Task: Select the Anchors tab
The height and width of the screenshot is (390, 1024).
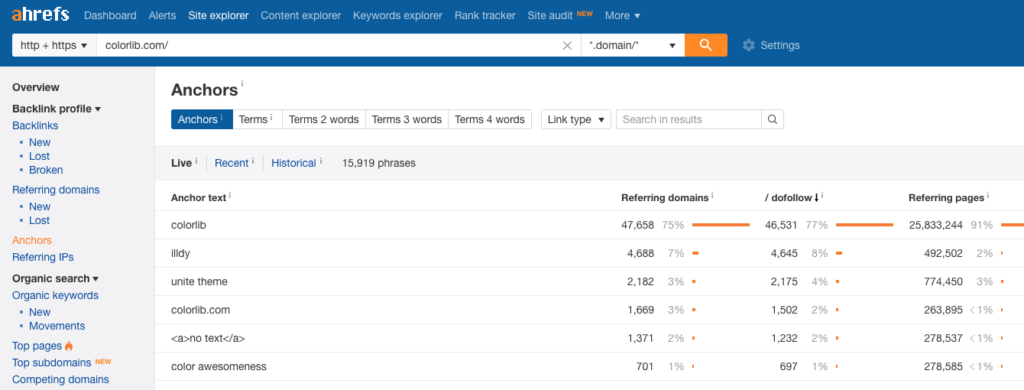Action: tap(202, 120)
